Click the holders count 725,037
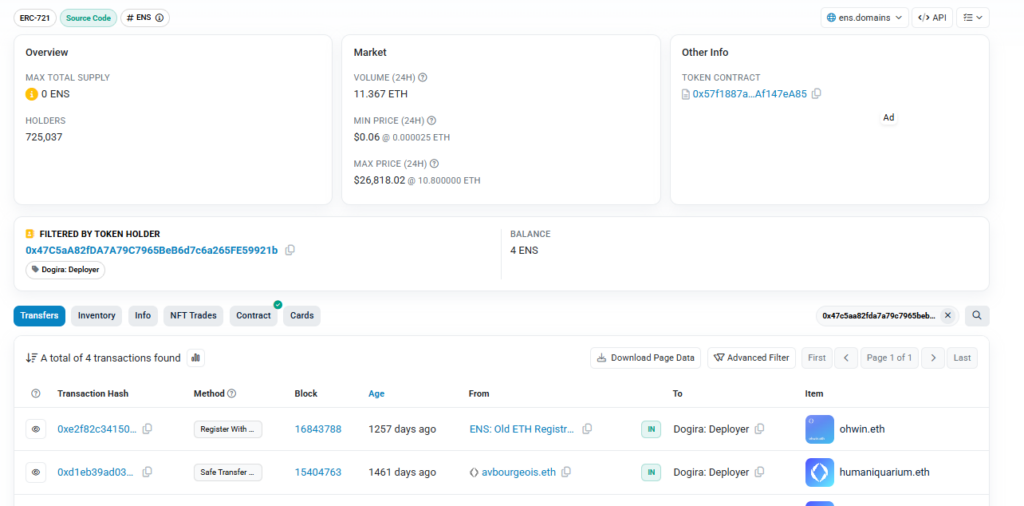1024x506 pixels. tap(44, 137)
